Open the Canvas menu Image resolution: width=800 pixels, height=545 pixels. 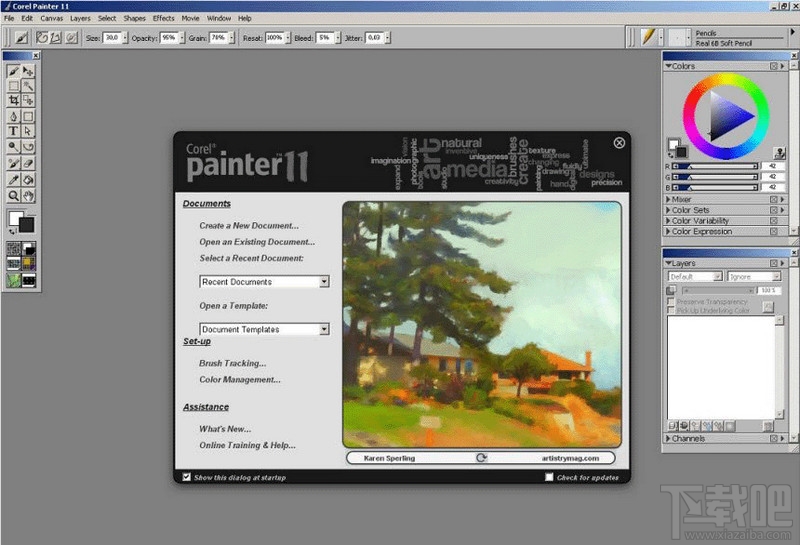[52, 18]
